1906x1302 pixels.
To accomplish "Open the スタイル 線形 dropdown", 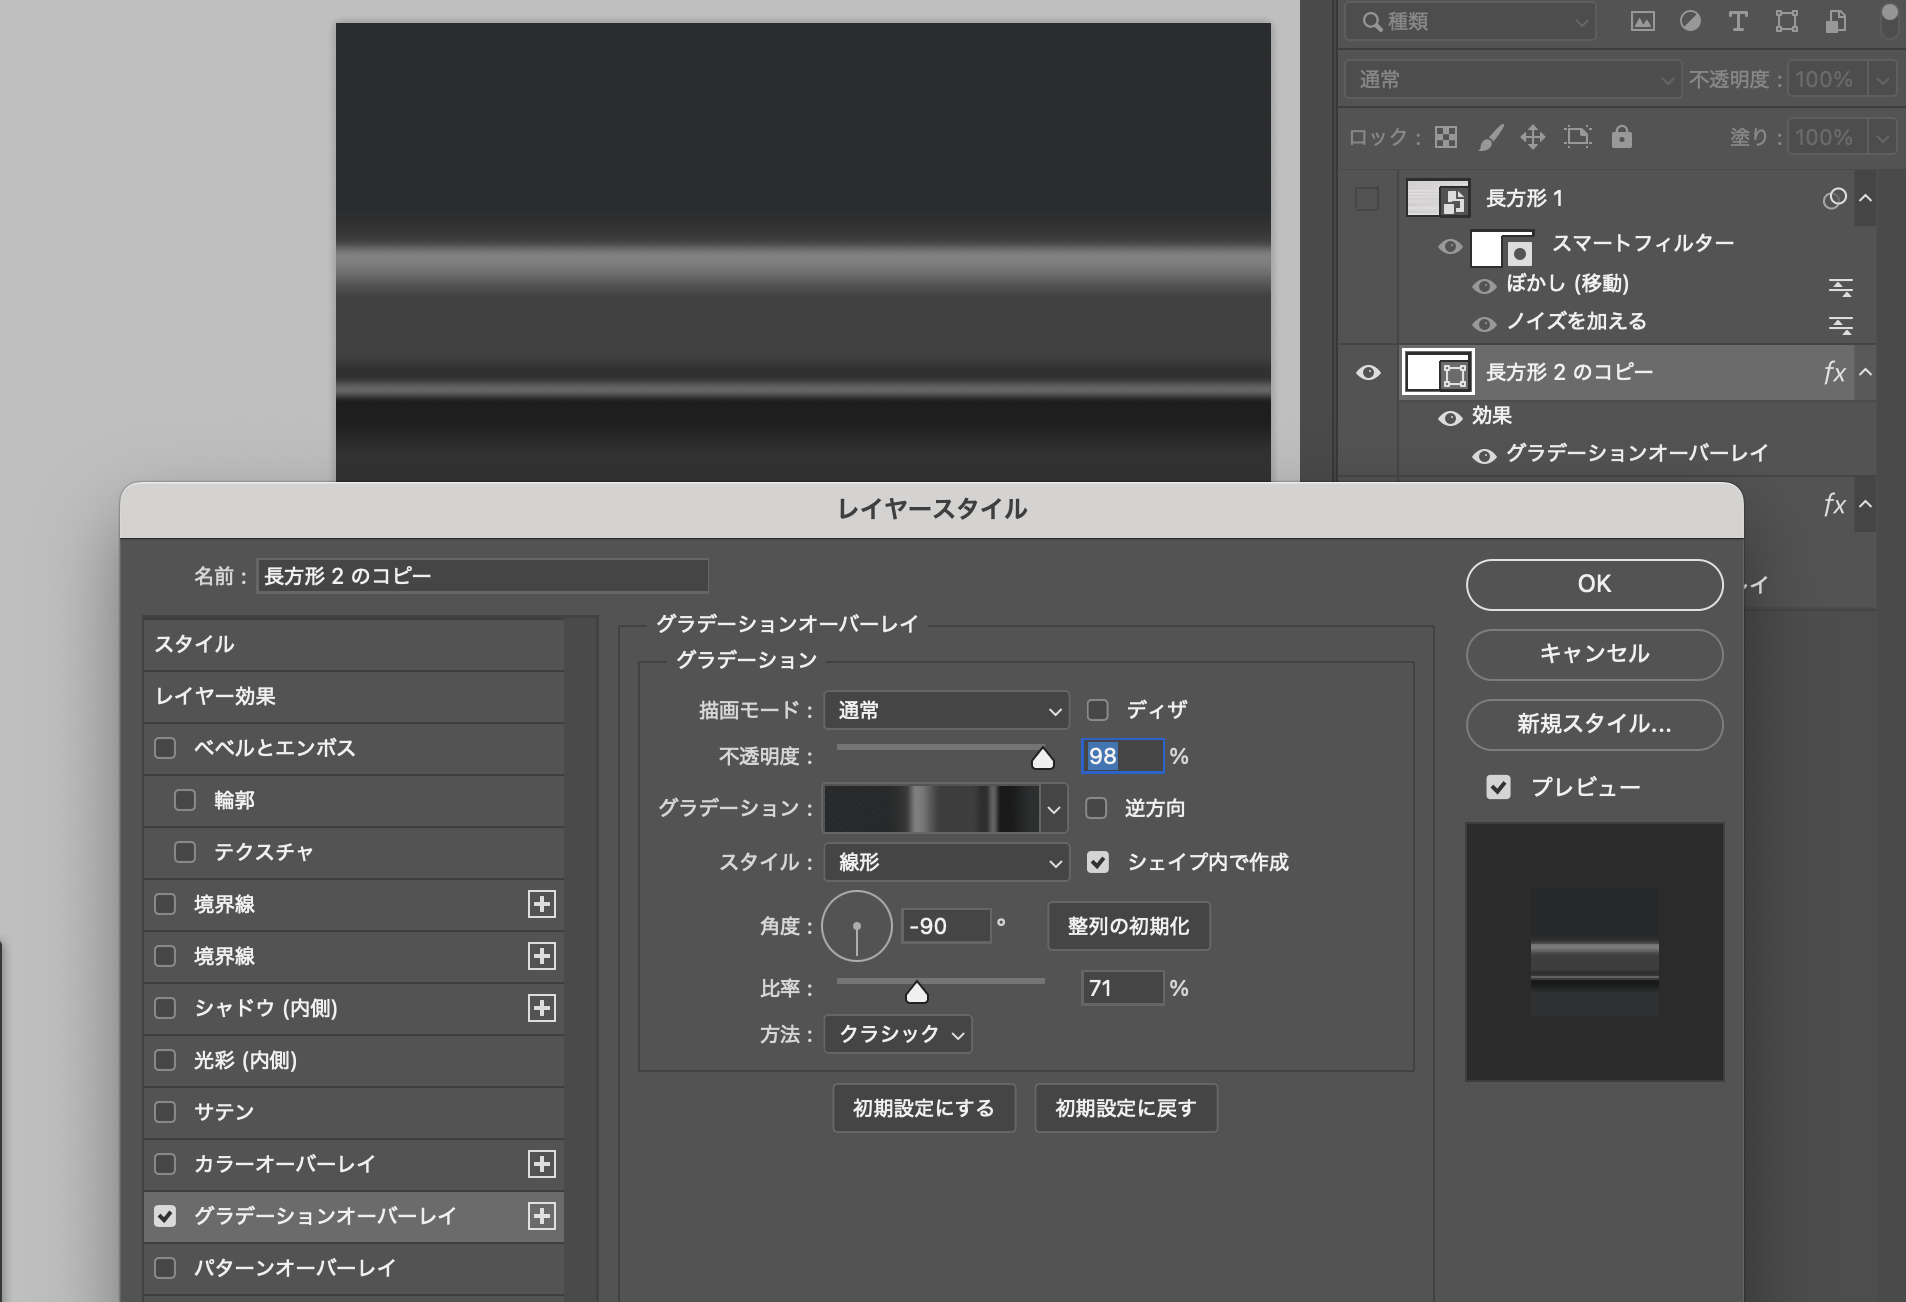I will click(946, 862).
